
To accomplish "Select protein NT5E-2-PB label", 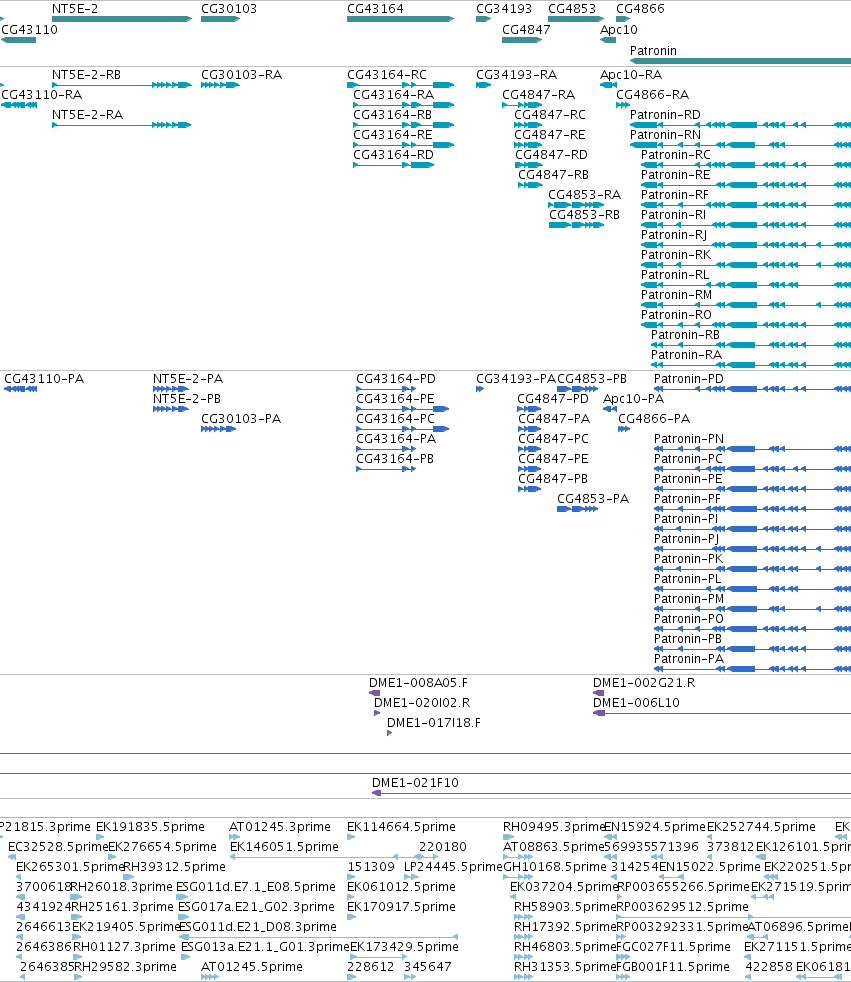I will tap(187, 399).
